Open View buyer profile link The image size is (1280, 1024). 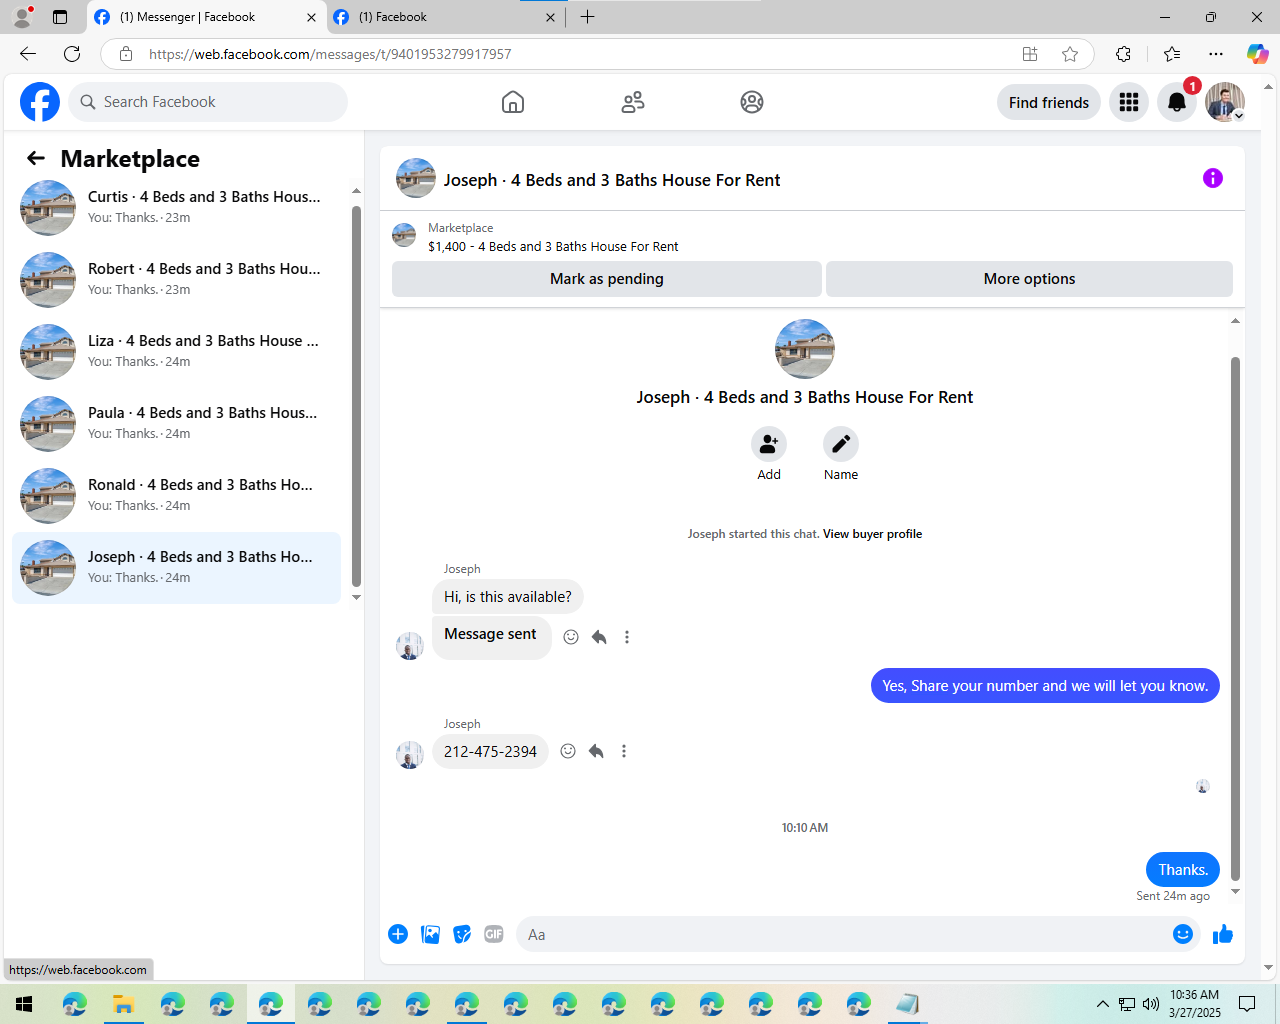872,534
